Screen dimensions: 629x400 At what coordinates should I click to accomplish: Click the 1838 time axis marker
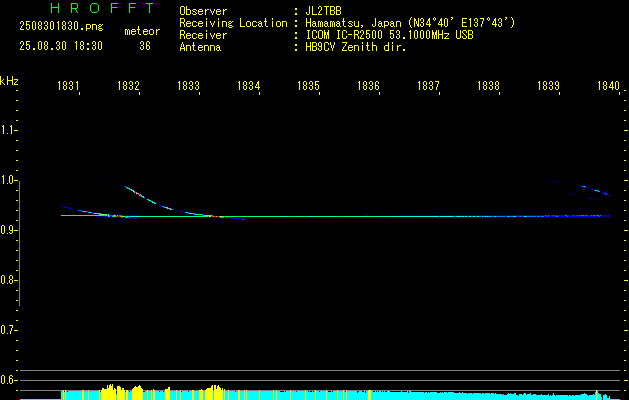(x=489, y=86)
